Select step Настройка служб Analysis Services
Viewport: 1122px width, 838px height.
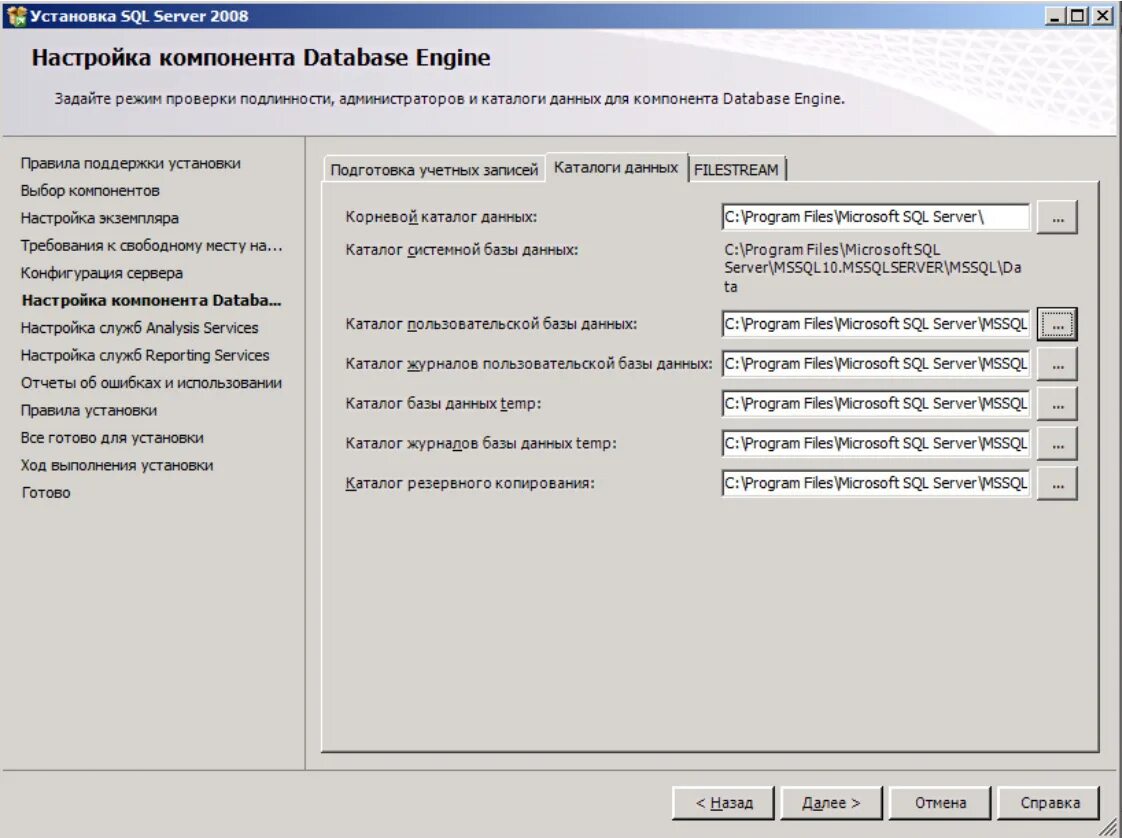(140, 328)
